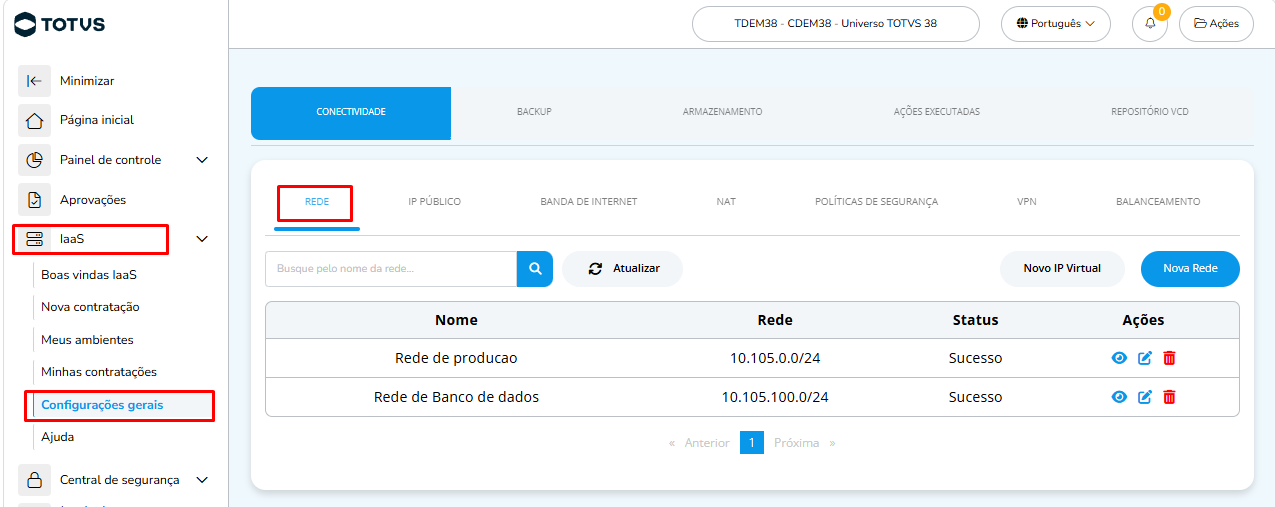The width and height of the screenshot is (1275, 507).
Task: Focus the network name search field
Action: (x=391, y=269)
